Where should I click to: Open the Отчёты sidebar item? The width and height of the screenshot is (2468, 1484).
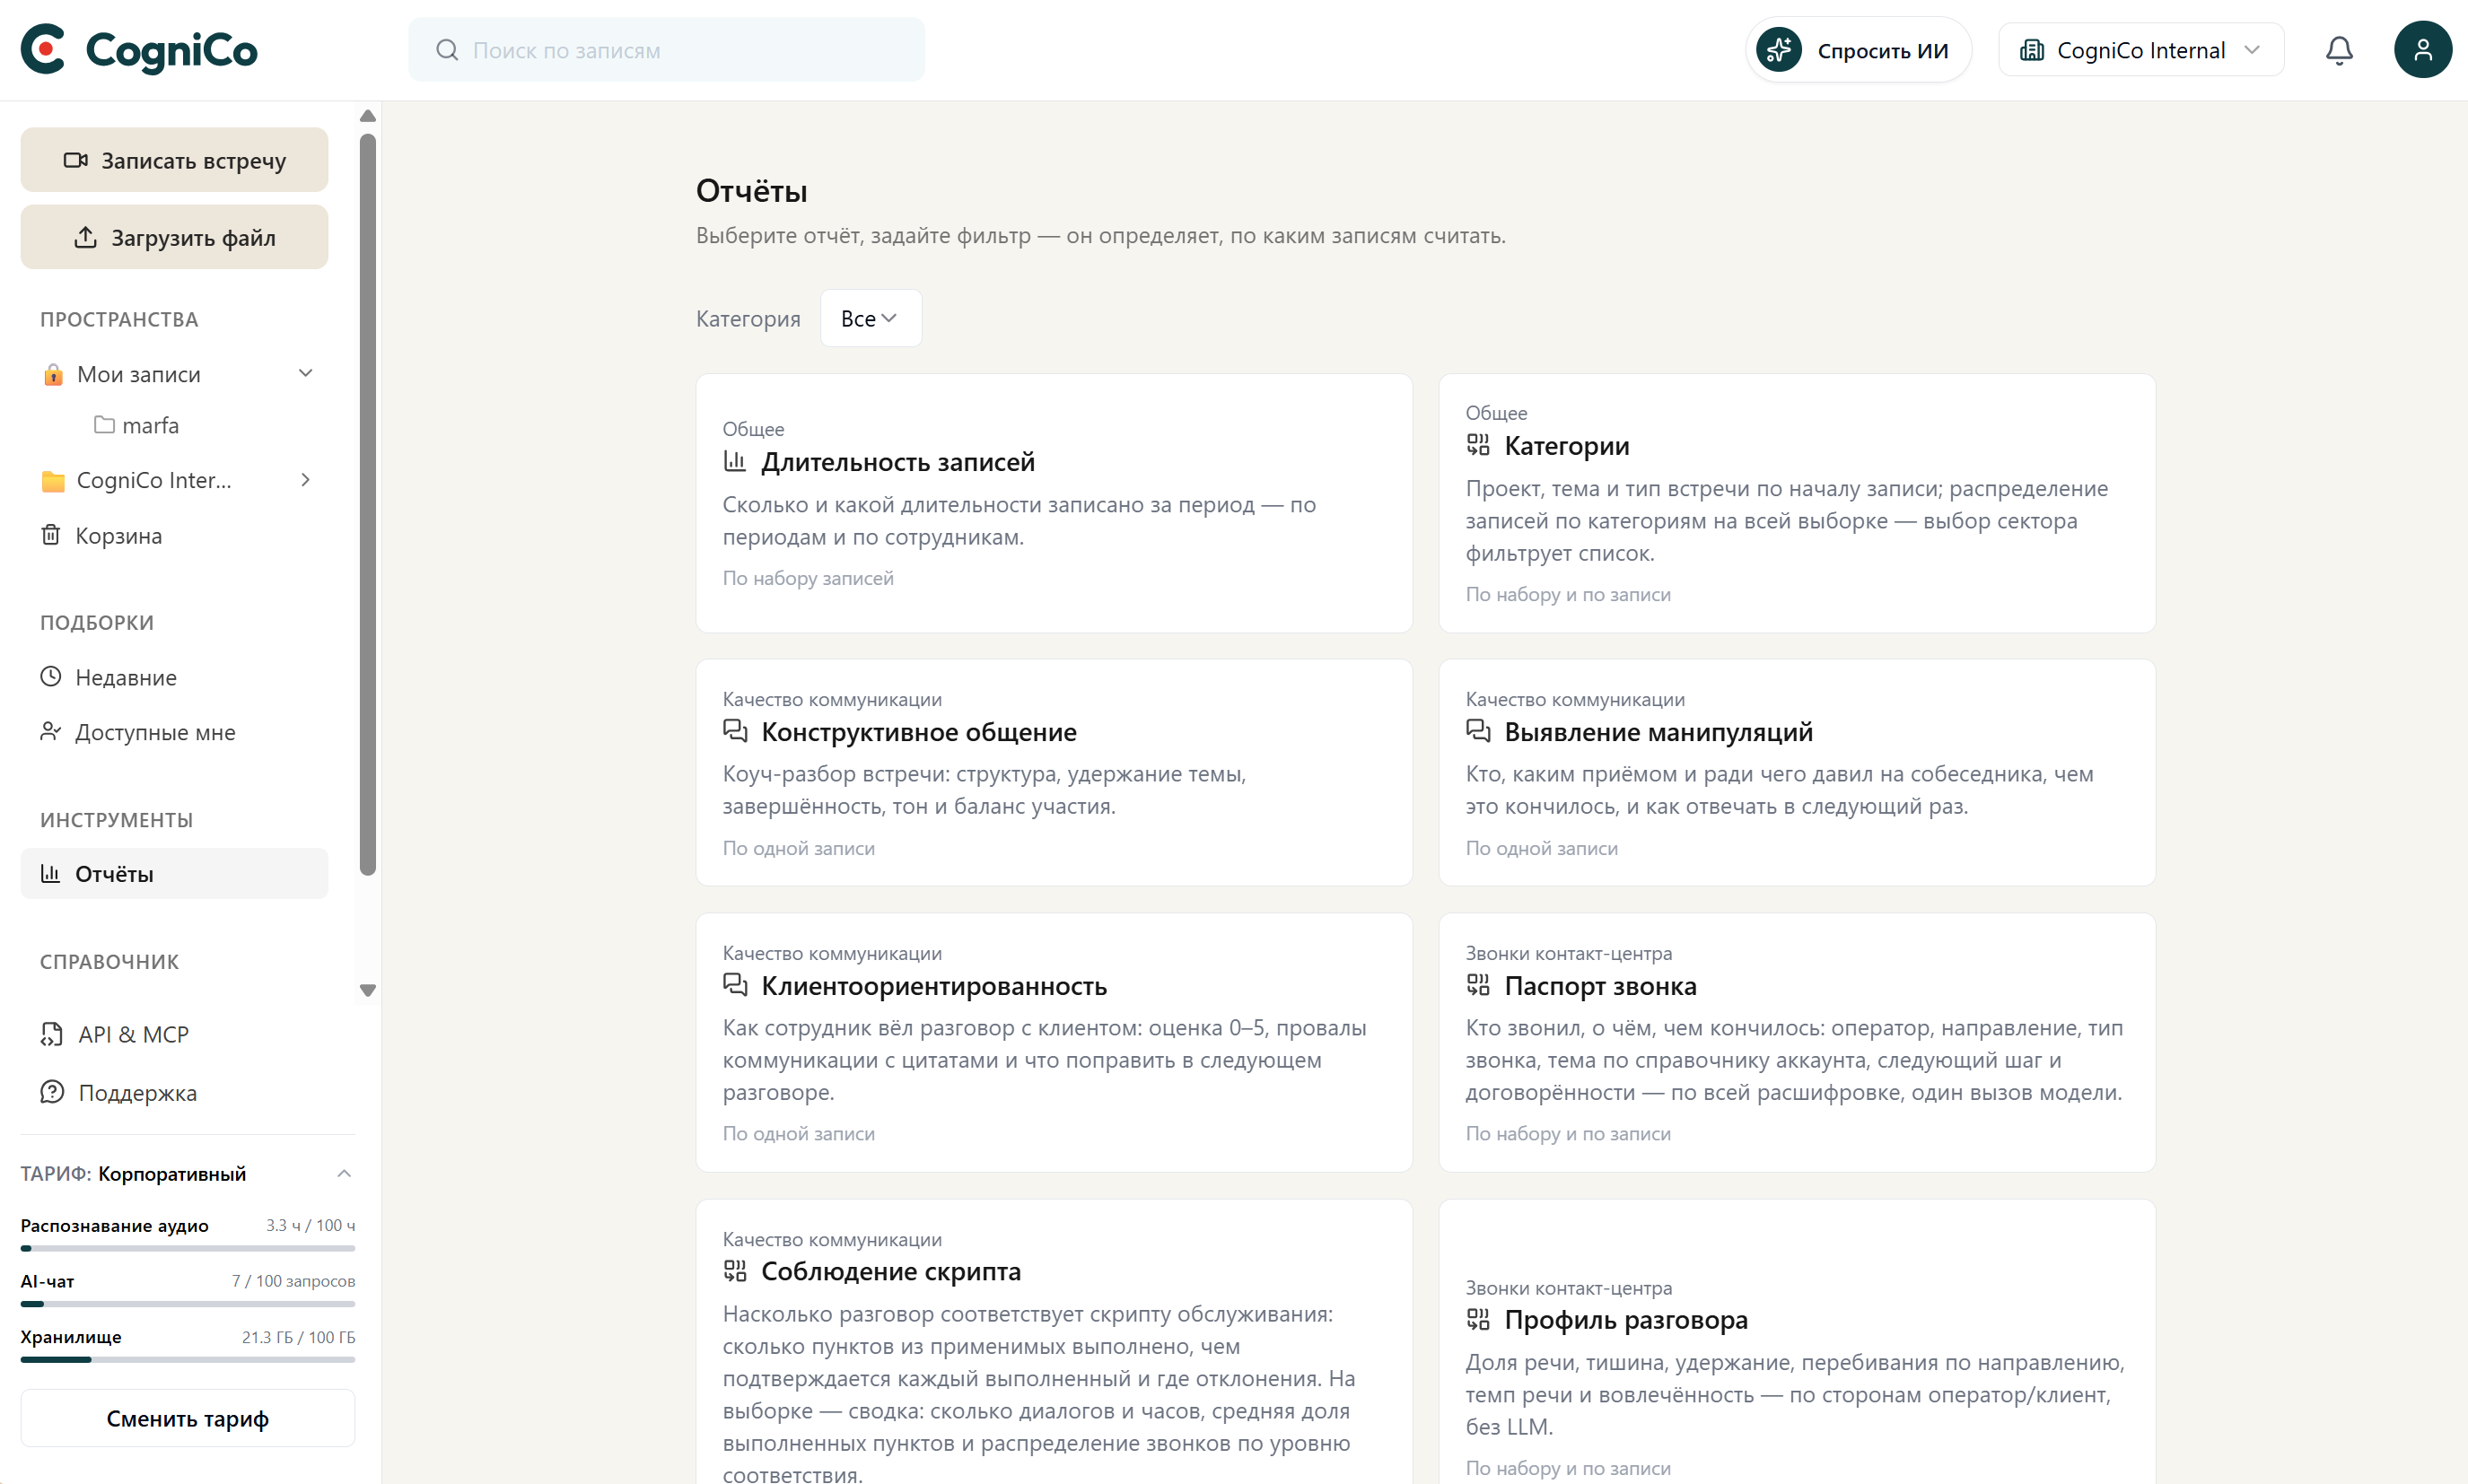pos(174,874)
